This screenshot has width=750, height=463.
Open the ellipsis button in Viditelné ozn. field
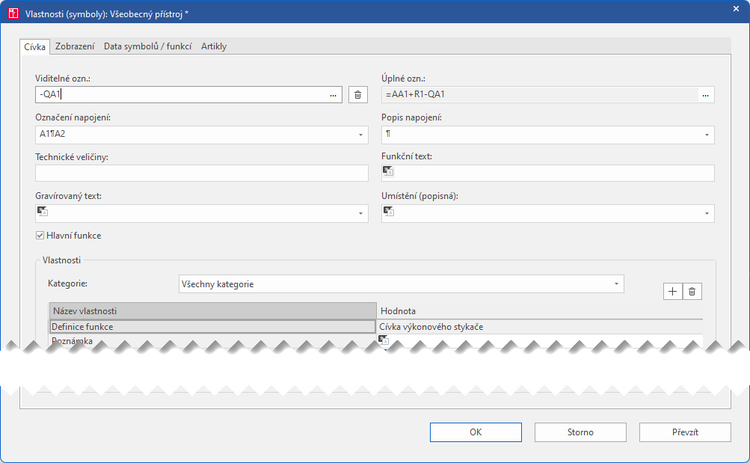pos(333,95)
